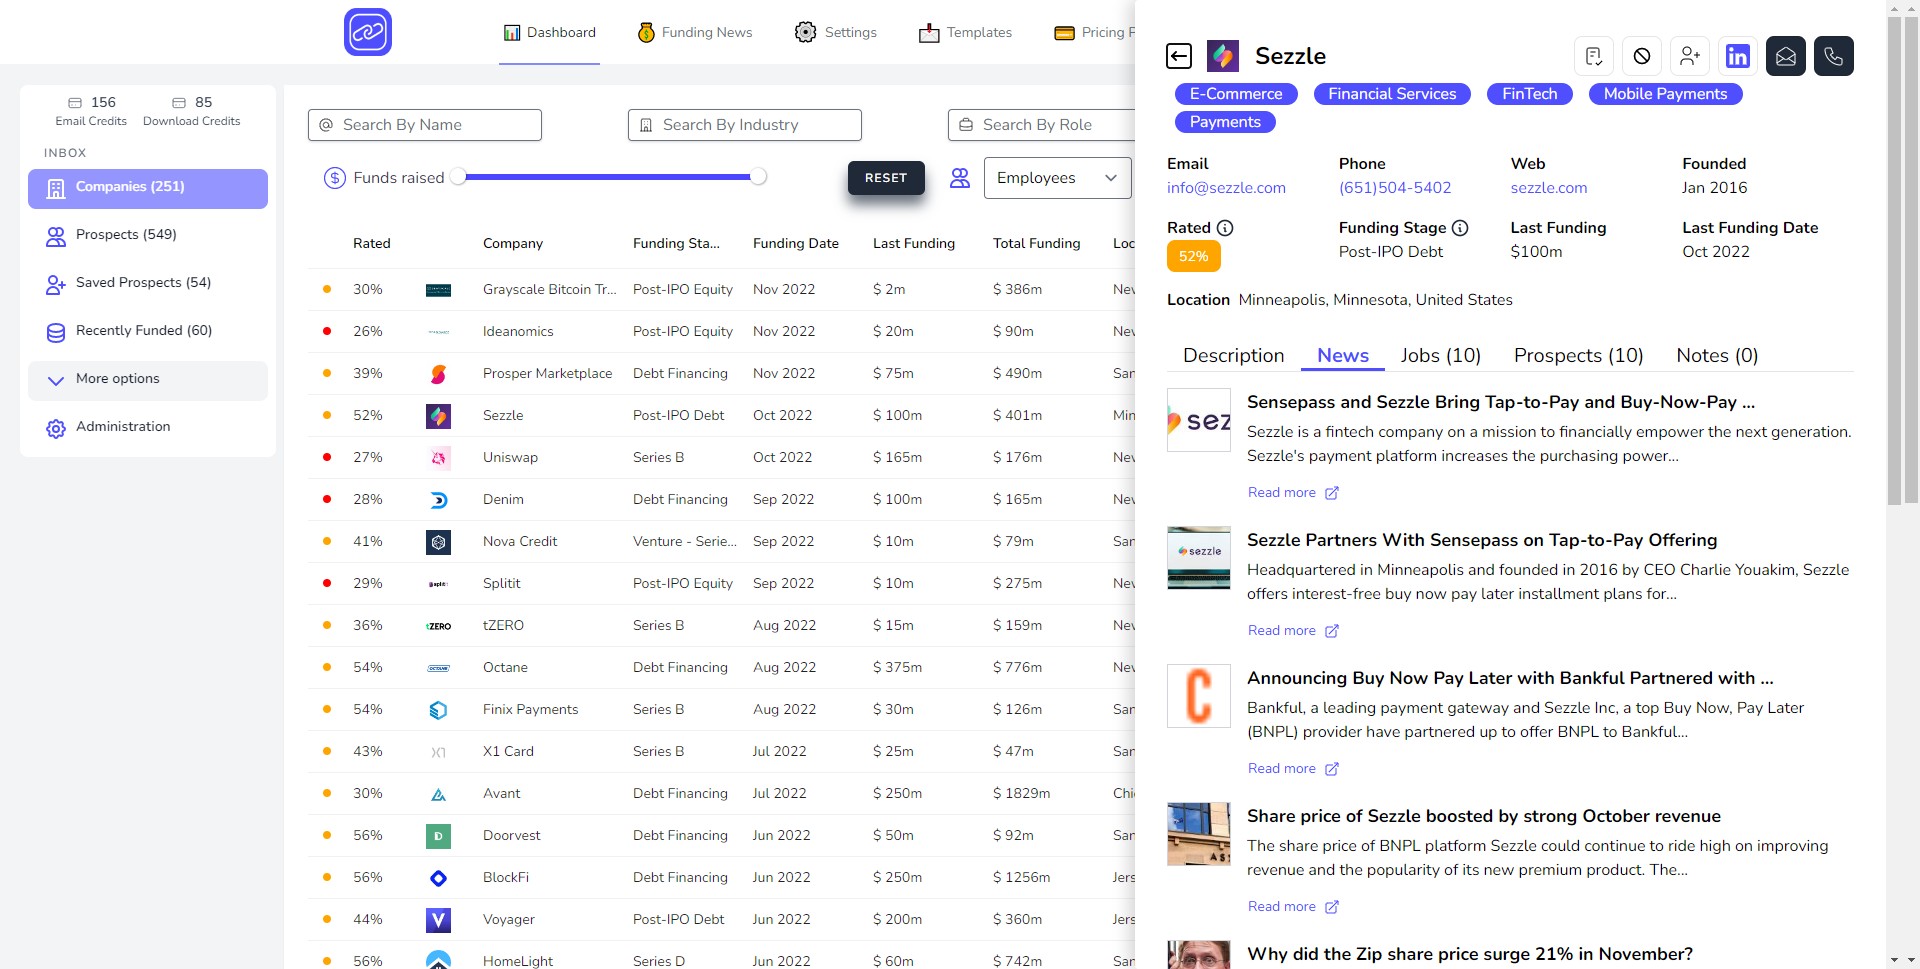Viewport: 1920px width, 969px height.
Task: Click the Prosper Marketplace logo
Action: (x=438, y=374)
